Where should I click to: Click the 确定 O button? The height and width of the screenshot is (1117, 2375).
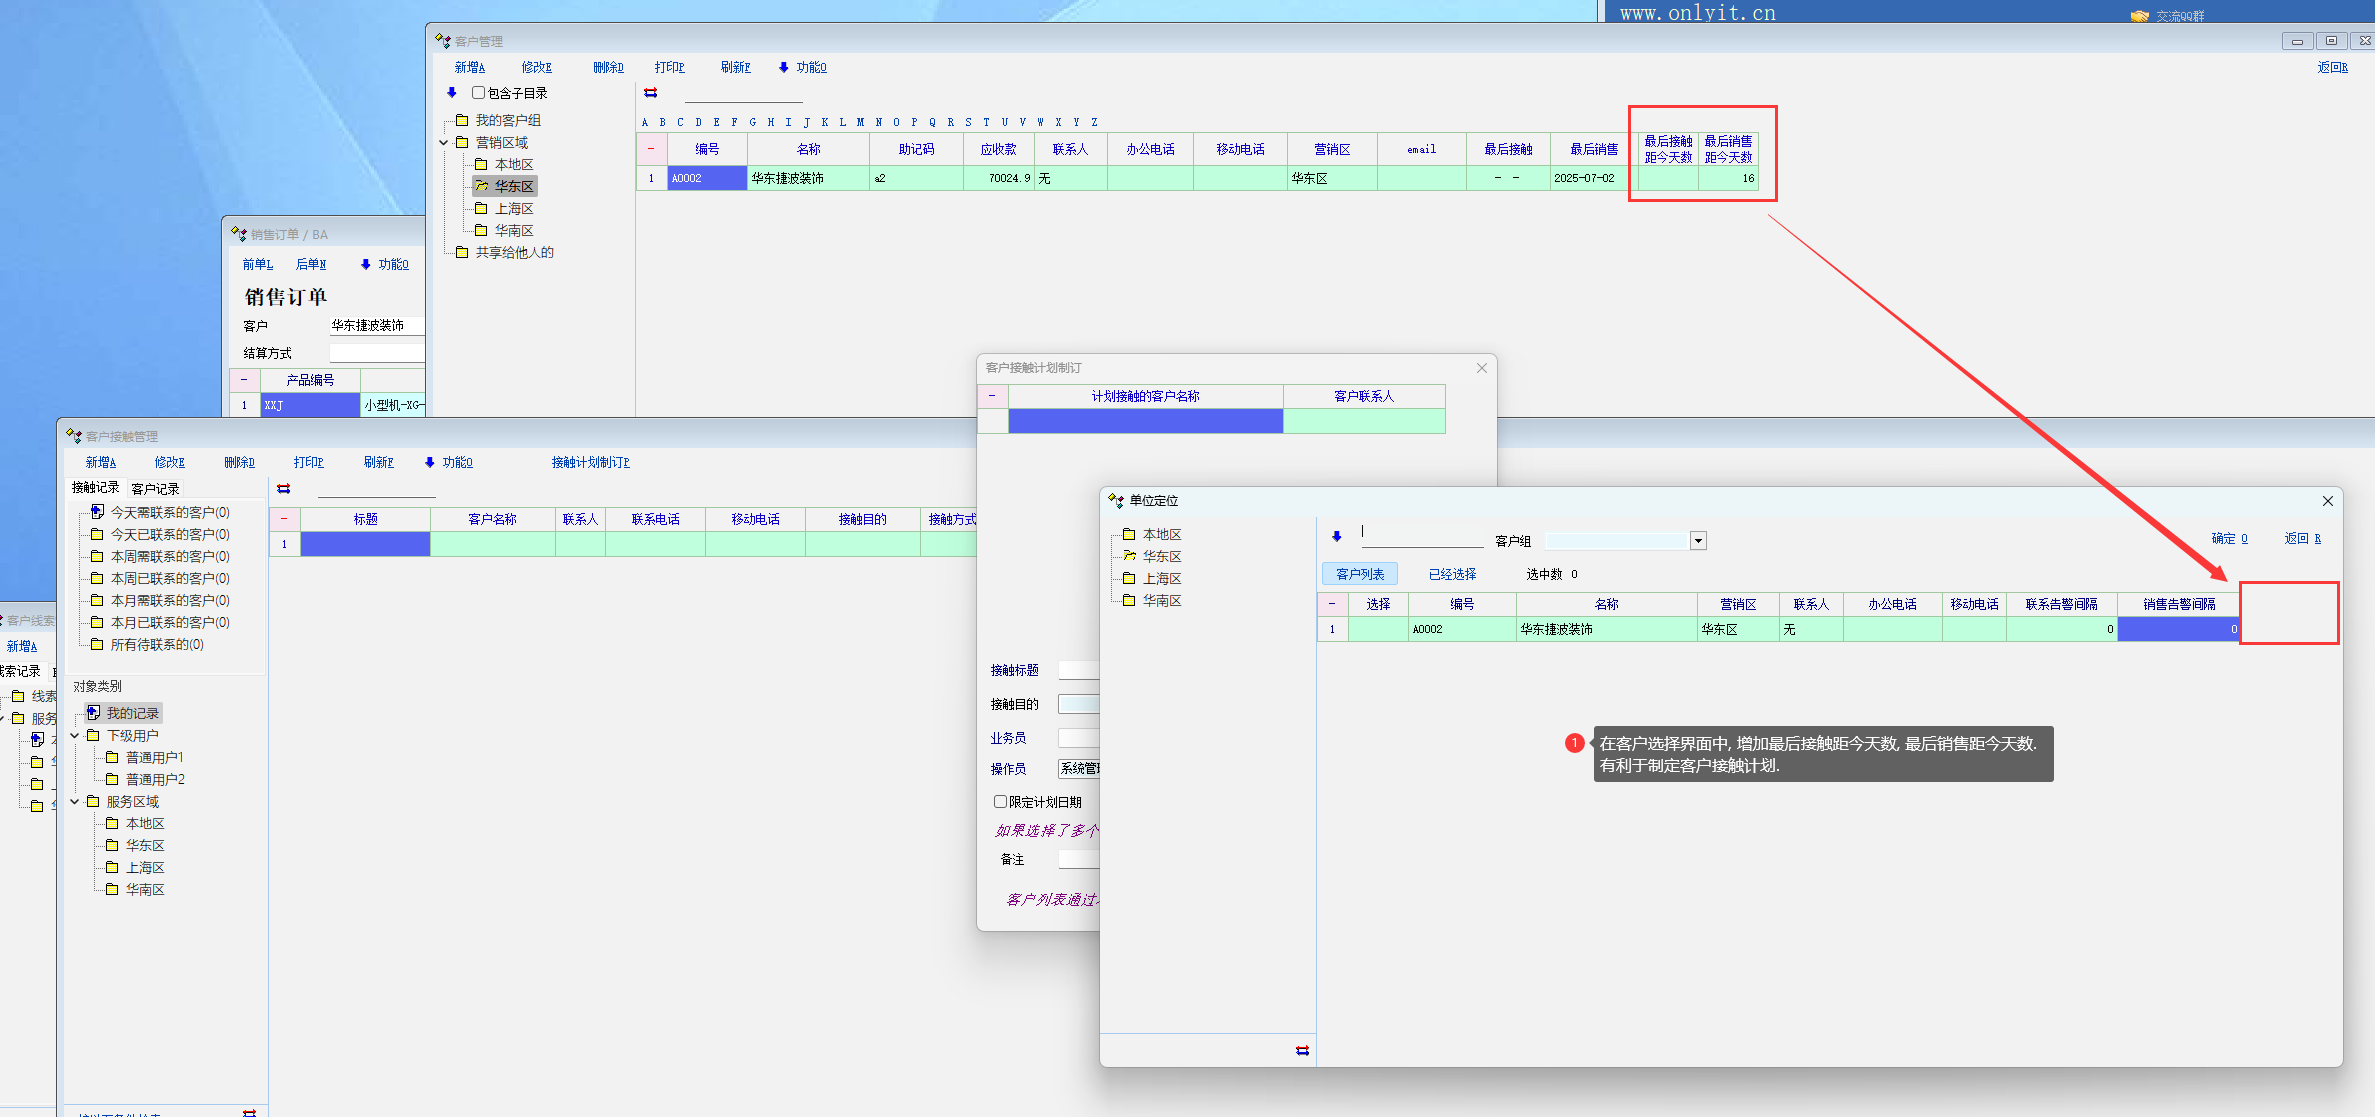tap(2229, 538)
